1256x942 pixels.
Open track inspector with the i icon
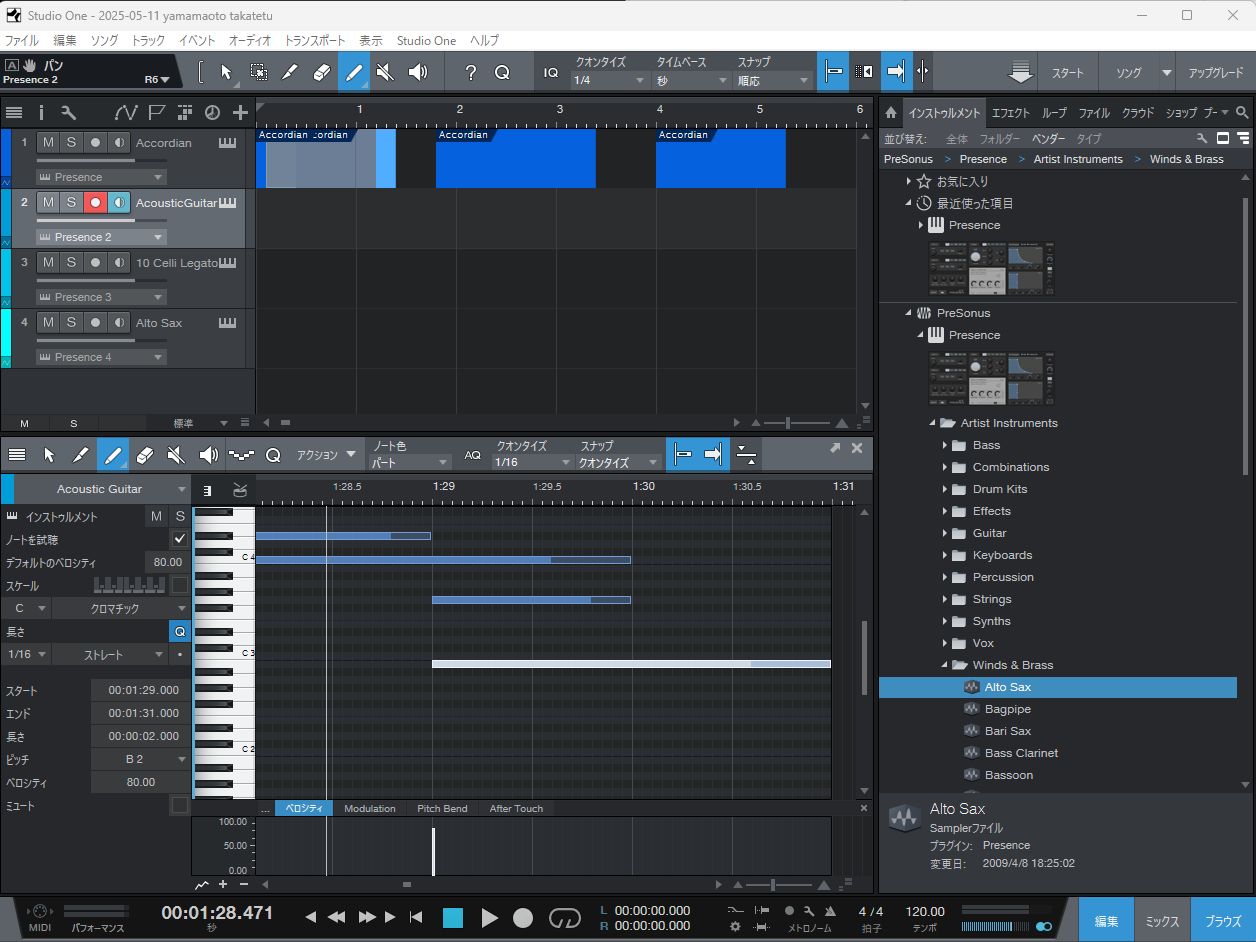tap(41, 112)
